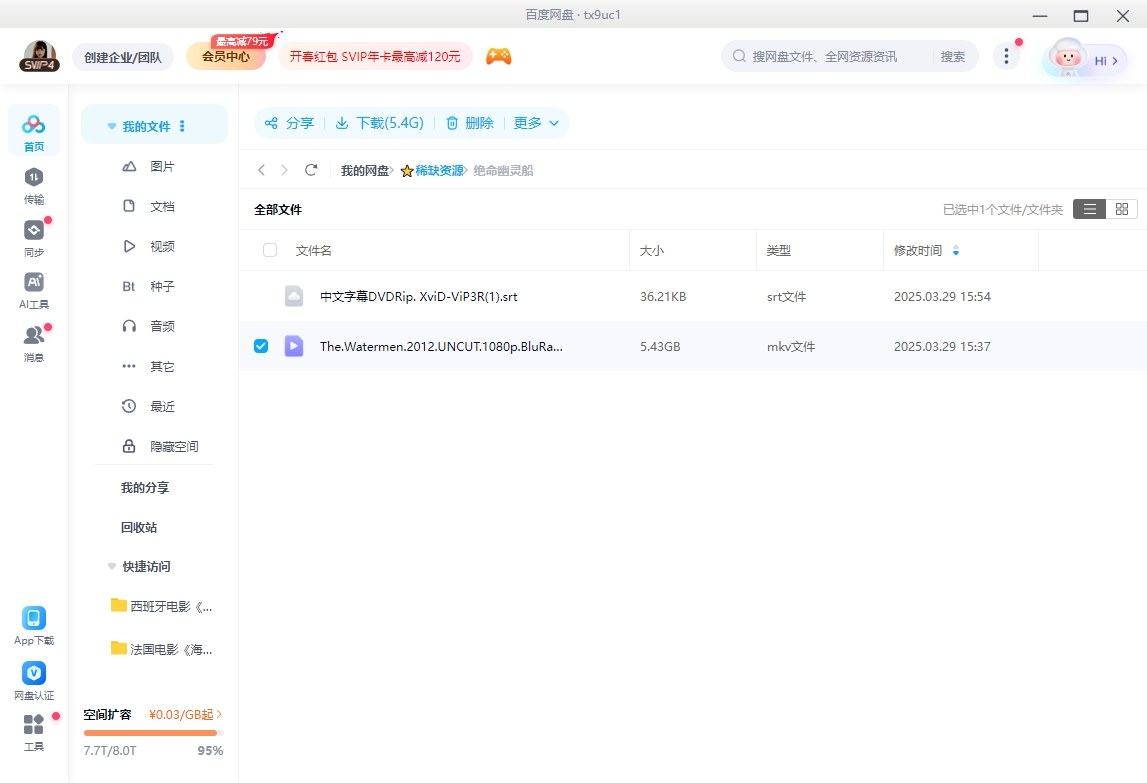Select the 首页 home icon
Image resolution: width=1147 pixels, height=783 pixels.
34,128
